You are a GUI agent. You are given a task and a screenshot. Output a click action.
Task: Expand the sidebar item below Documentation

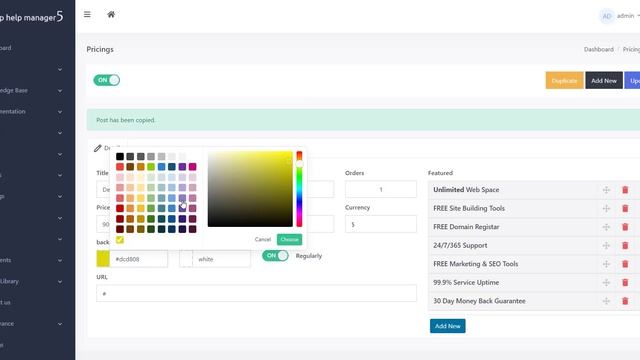60,133
